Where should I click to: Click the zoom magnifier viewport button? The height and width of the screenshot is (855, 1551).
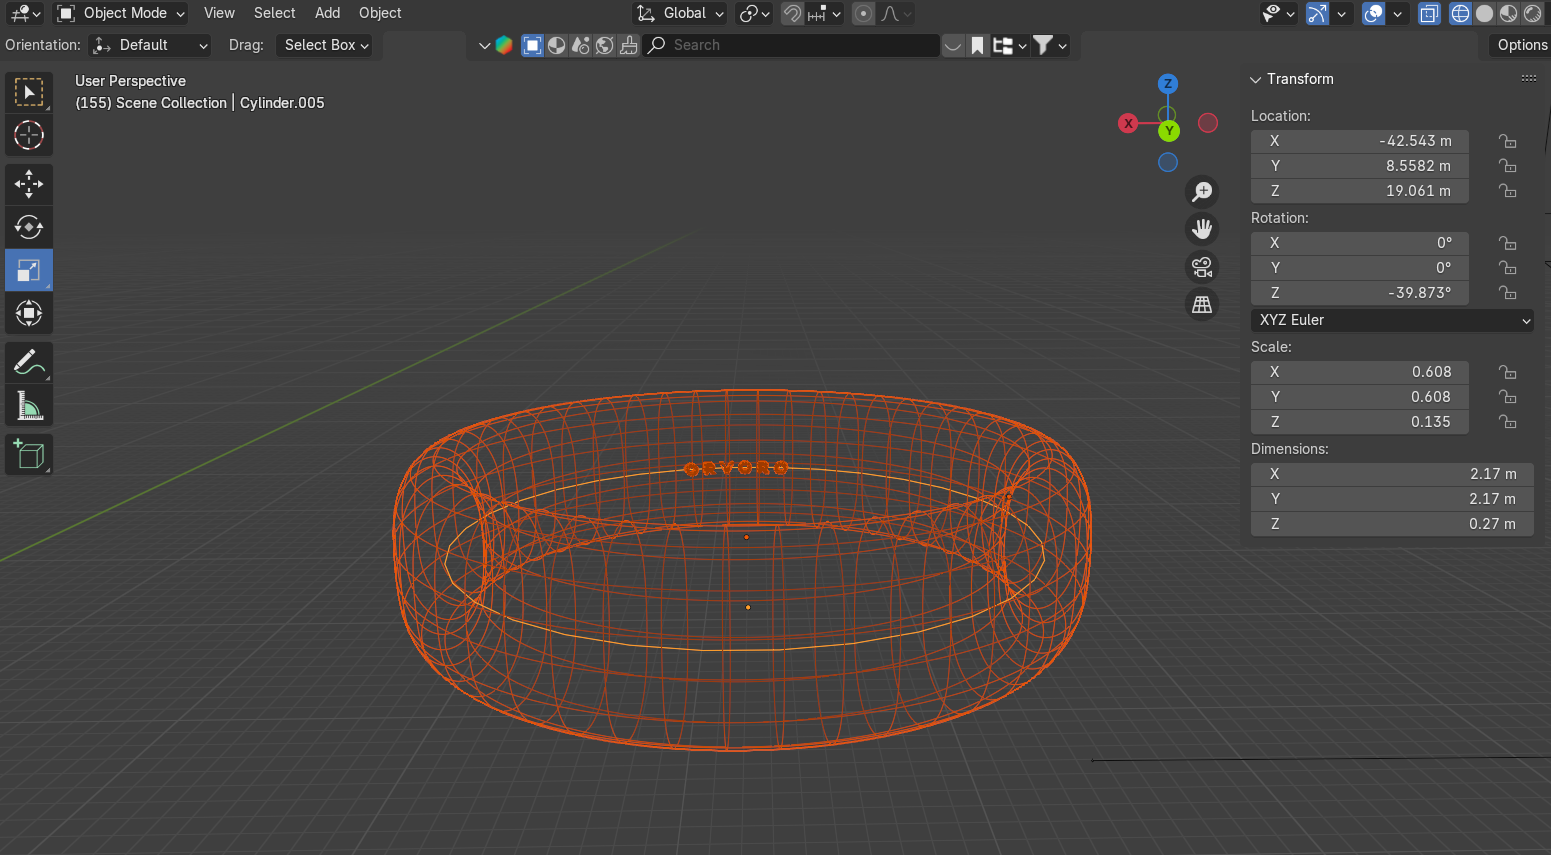[x=1202, y=191]
